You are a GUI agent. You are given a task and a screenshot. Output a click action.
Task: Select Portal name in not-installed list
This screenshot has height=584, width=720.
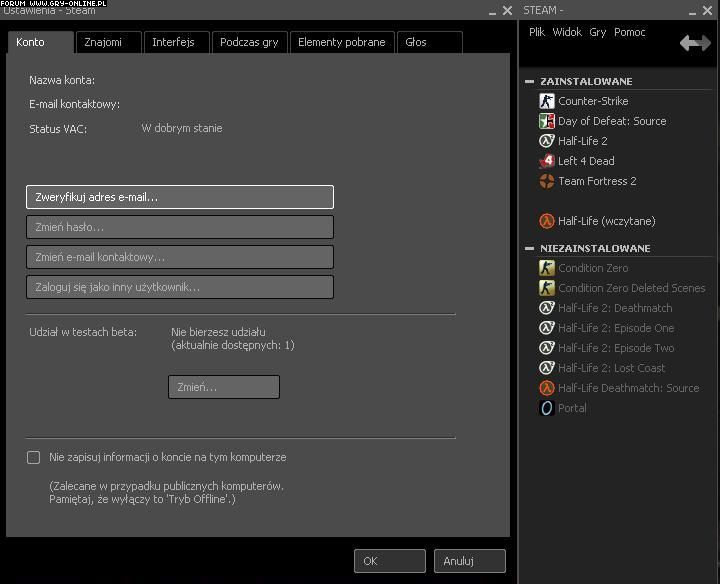click(572, 408)
